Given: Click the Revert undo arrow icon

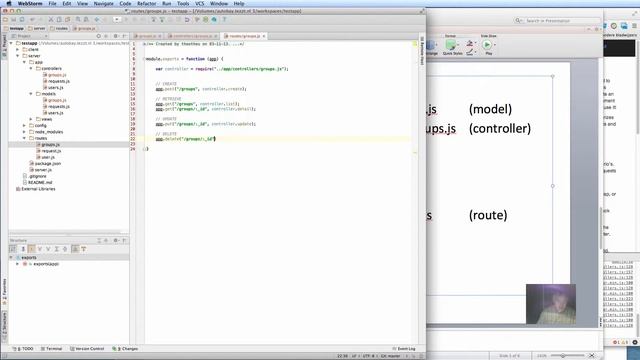Looking at the screenshot, I should point(187,20).
